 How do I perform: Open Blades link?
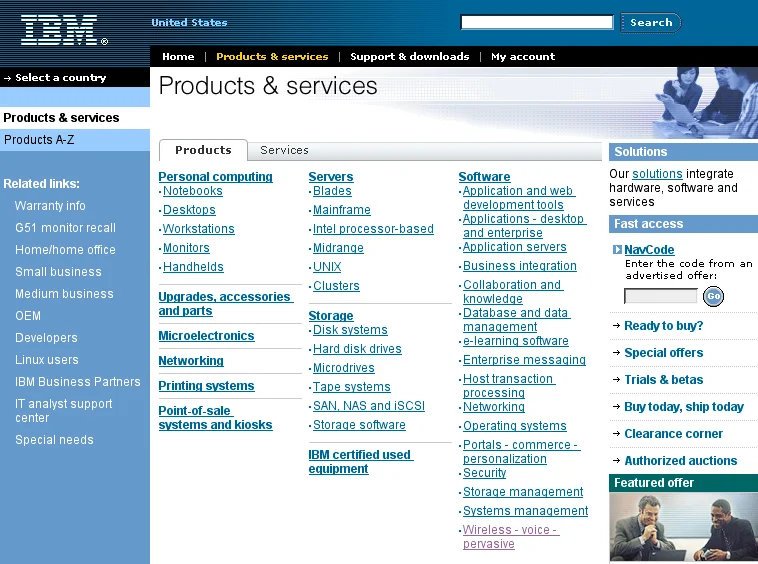[332, 191]
